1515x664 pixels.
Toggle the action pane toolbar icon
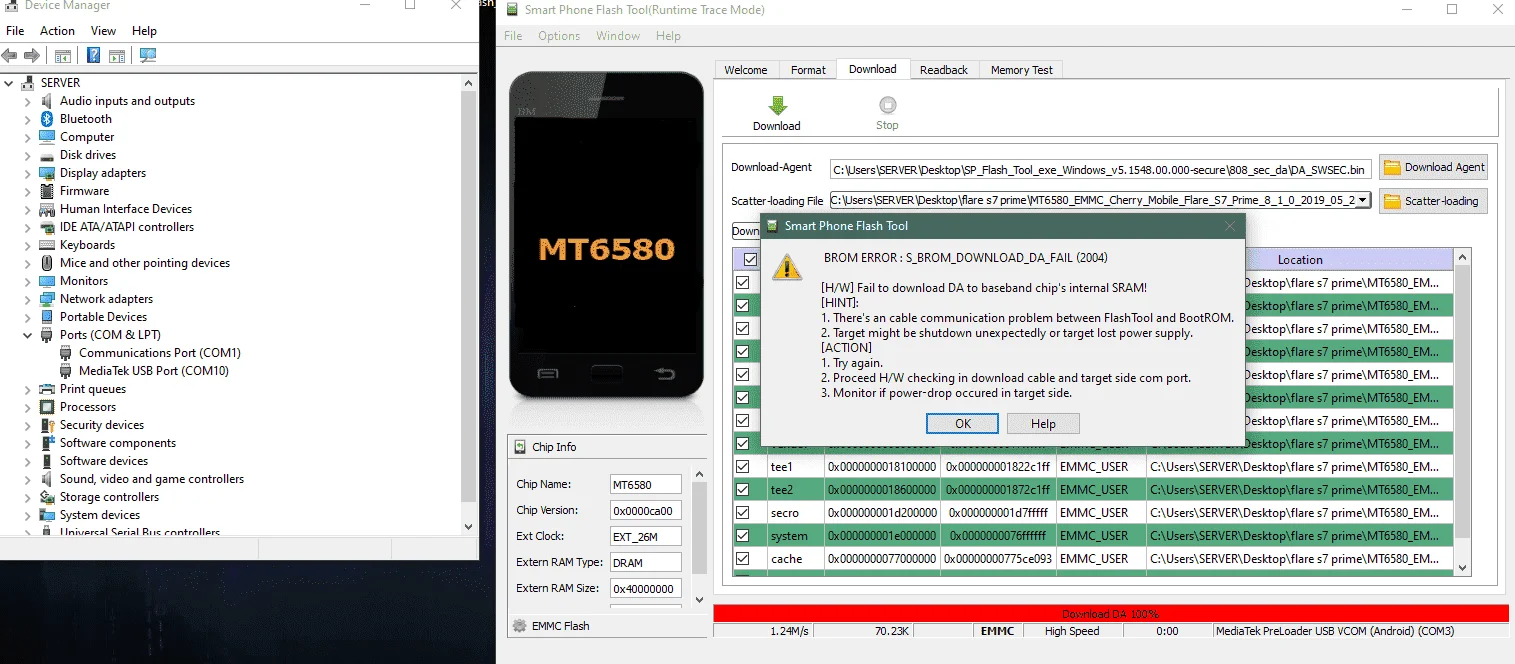pos(117,56)
